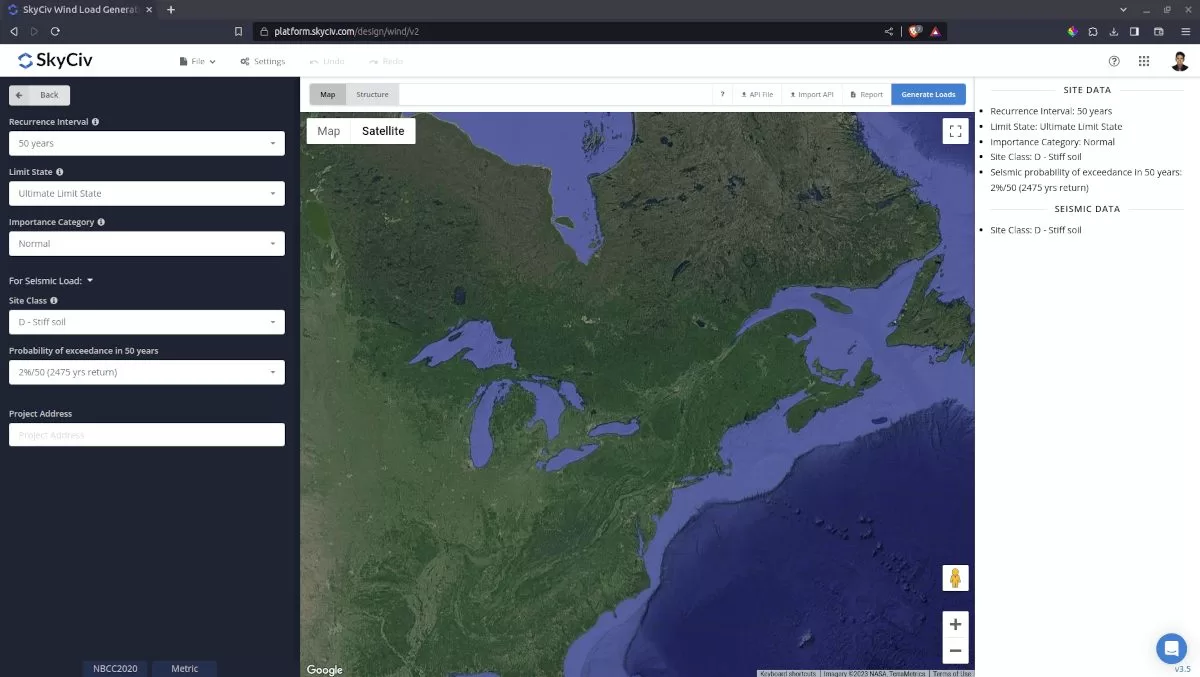
Task: Open the Recurrence Interval dropdown
Action: tap(146, 143)
